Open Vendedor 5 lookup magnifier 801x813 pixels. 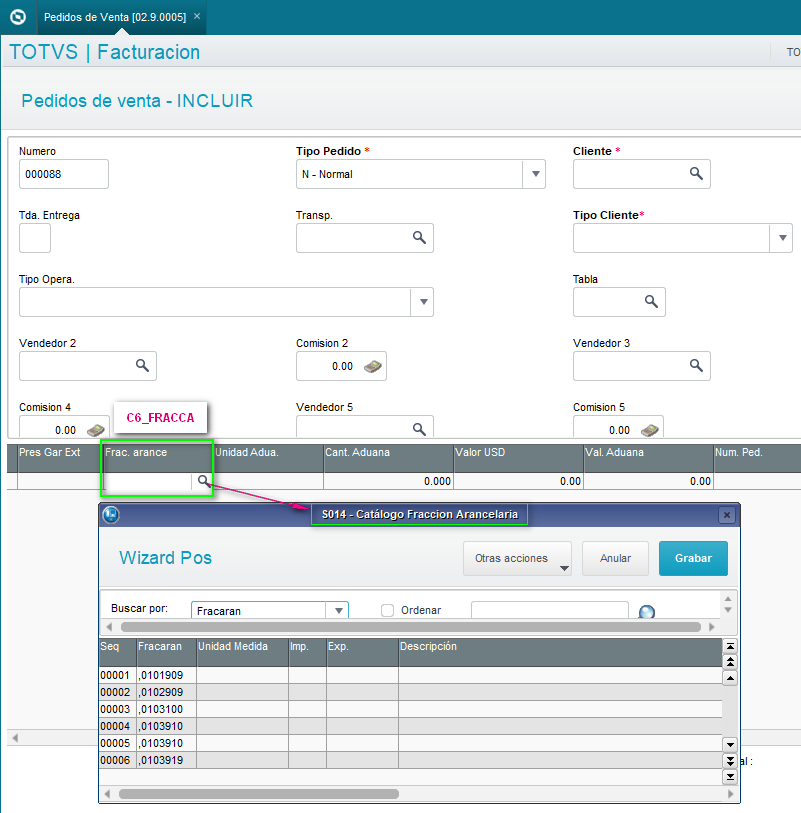pos(419,429)
